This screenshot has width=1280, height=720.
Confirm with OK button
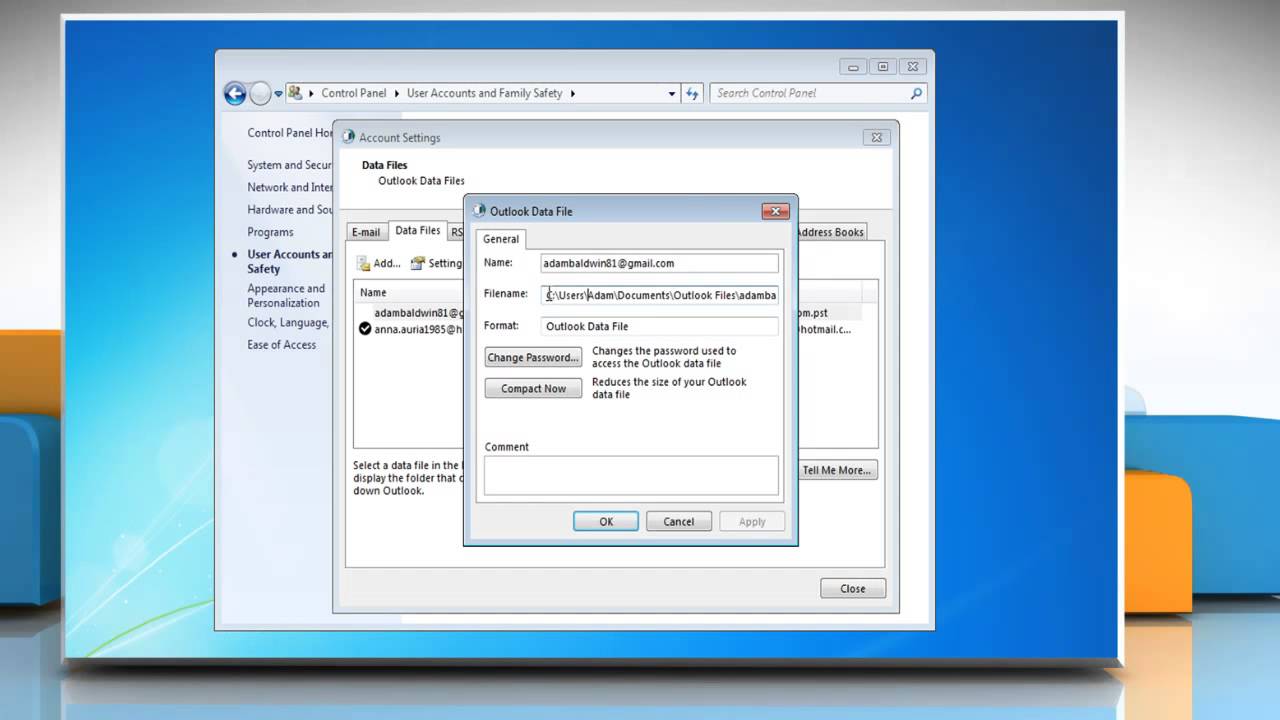pyautogui.click(x=606, y=521)
